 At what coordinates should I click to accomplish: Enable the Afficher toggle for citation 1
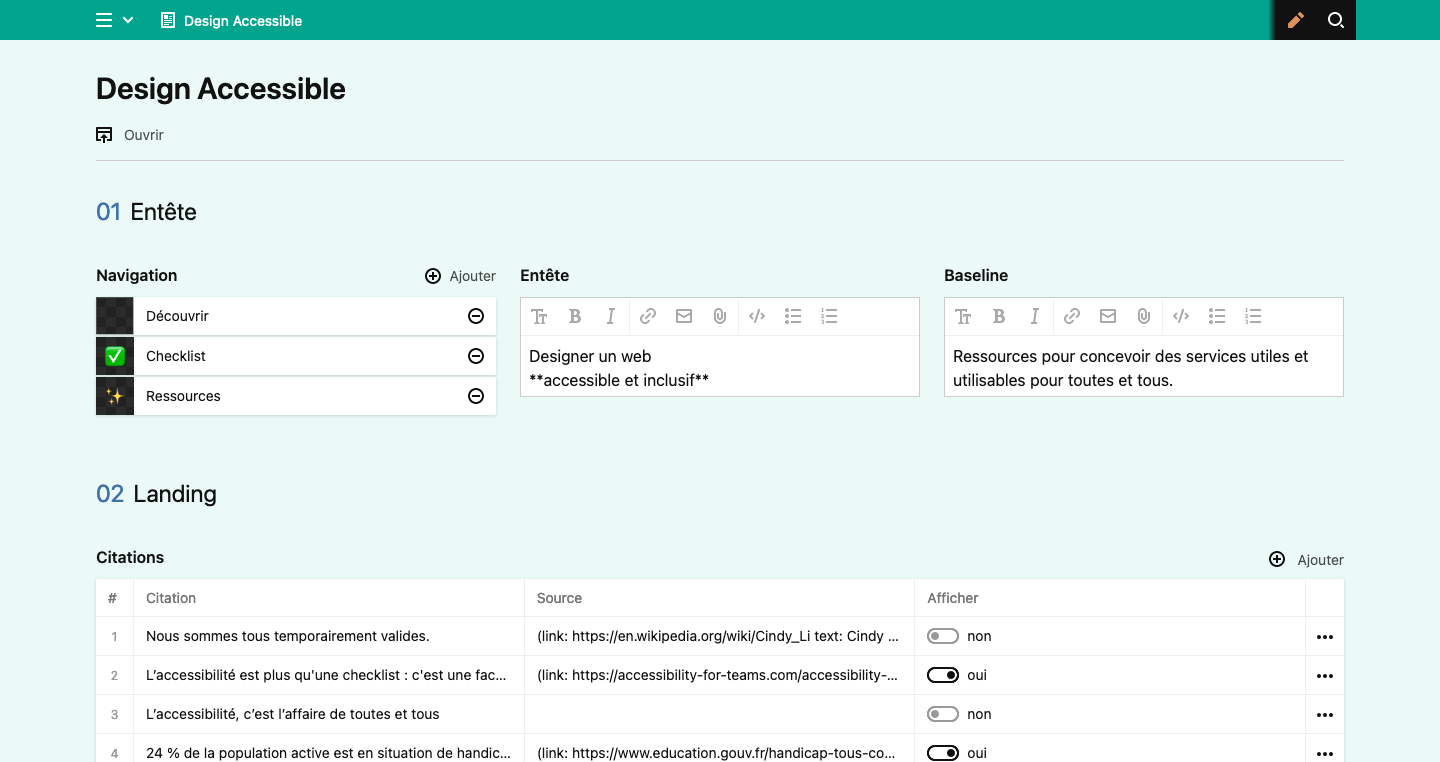point(942,636)
